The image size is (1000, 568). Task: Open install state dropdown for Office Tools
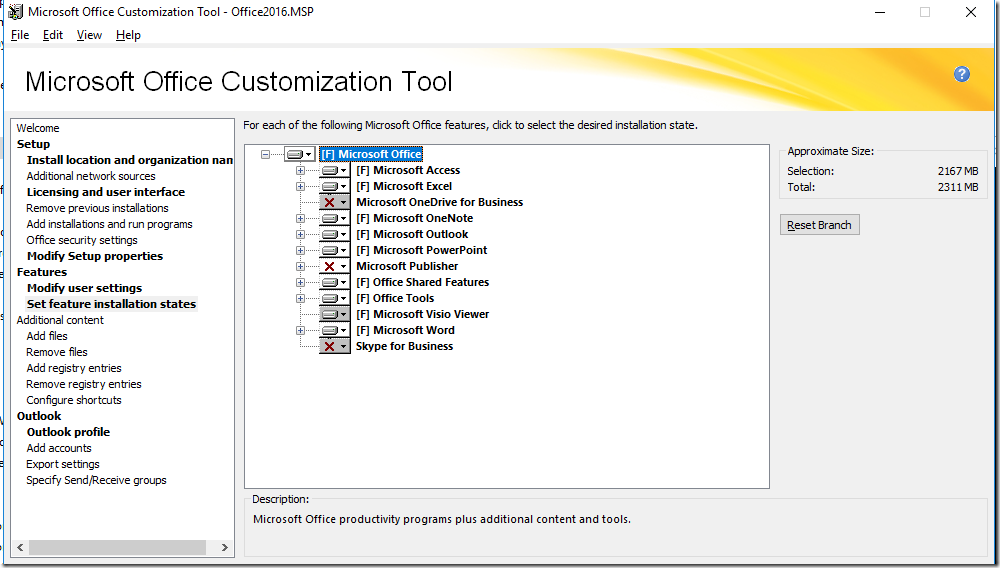coord(343,298)
